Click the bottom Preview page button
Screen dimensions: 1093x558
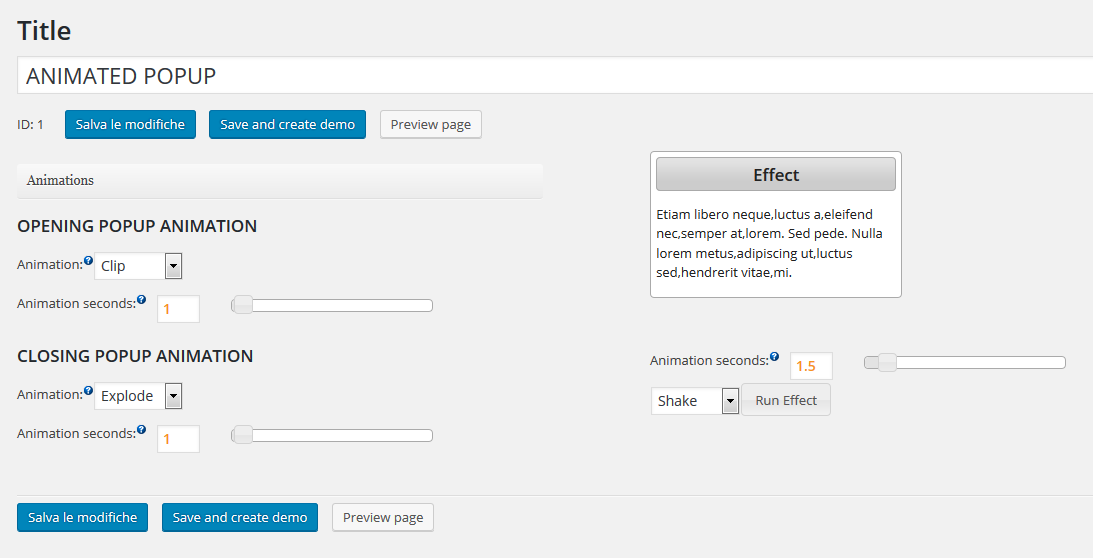click(383, 518)
